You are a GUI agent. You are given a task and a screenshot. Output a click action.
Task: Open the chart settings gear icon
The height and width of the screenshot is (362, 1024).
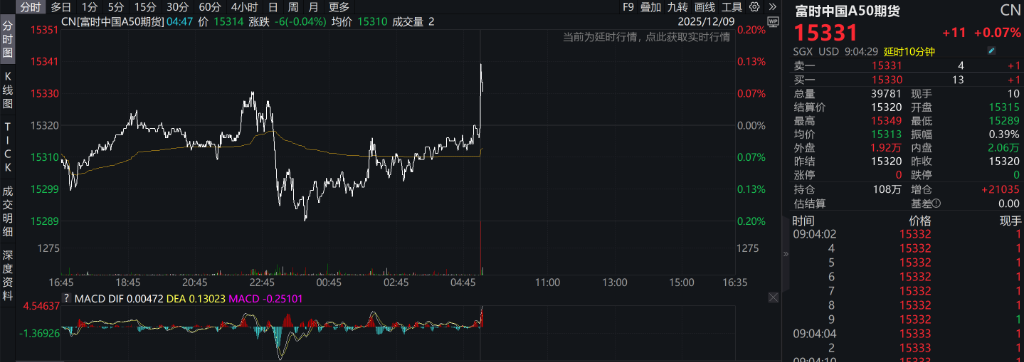(755, 7)
